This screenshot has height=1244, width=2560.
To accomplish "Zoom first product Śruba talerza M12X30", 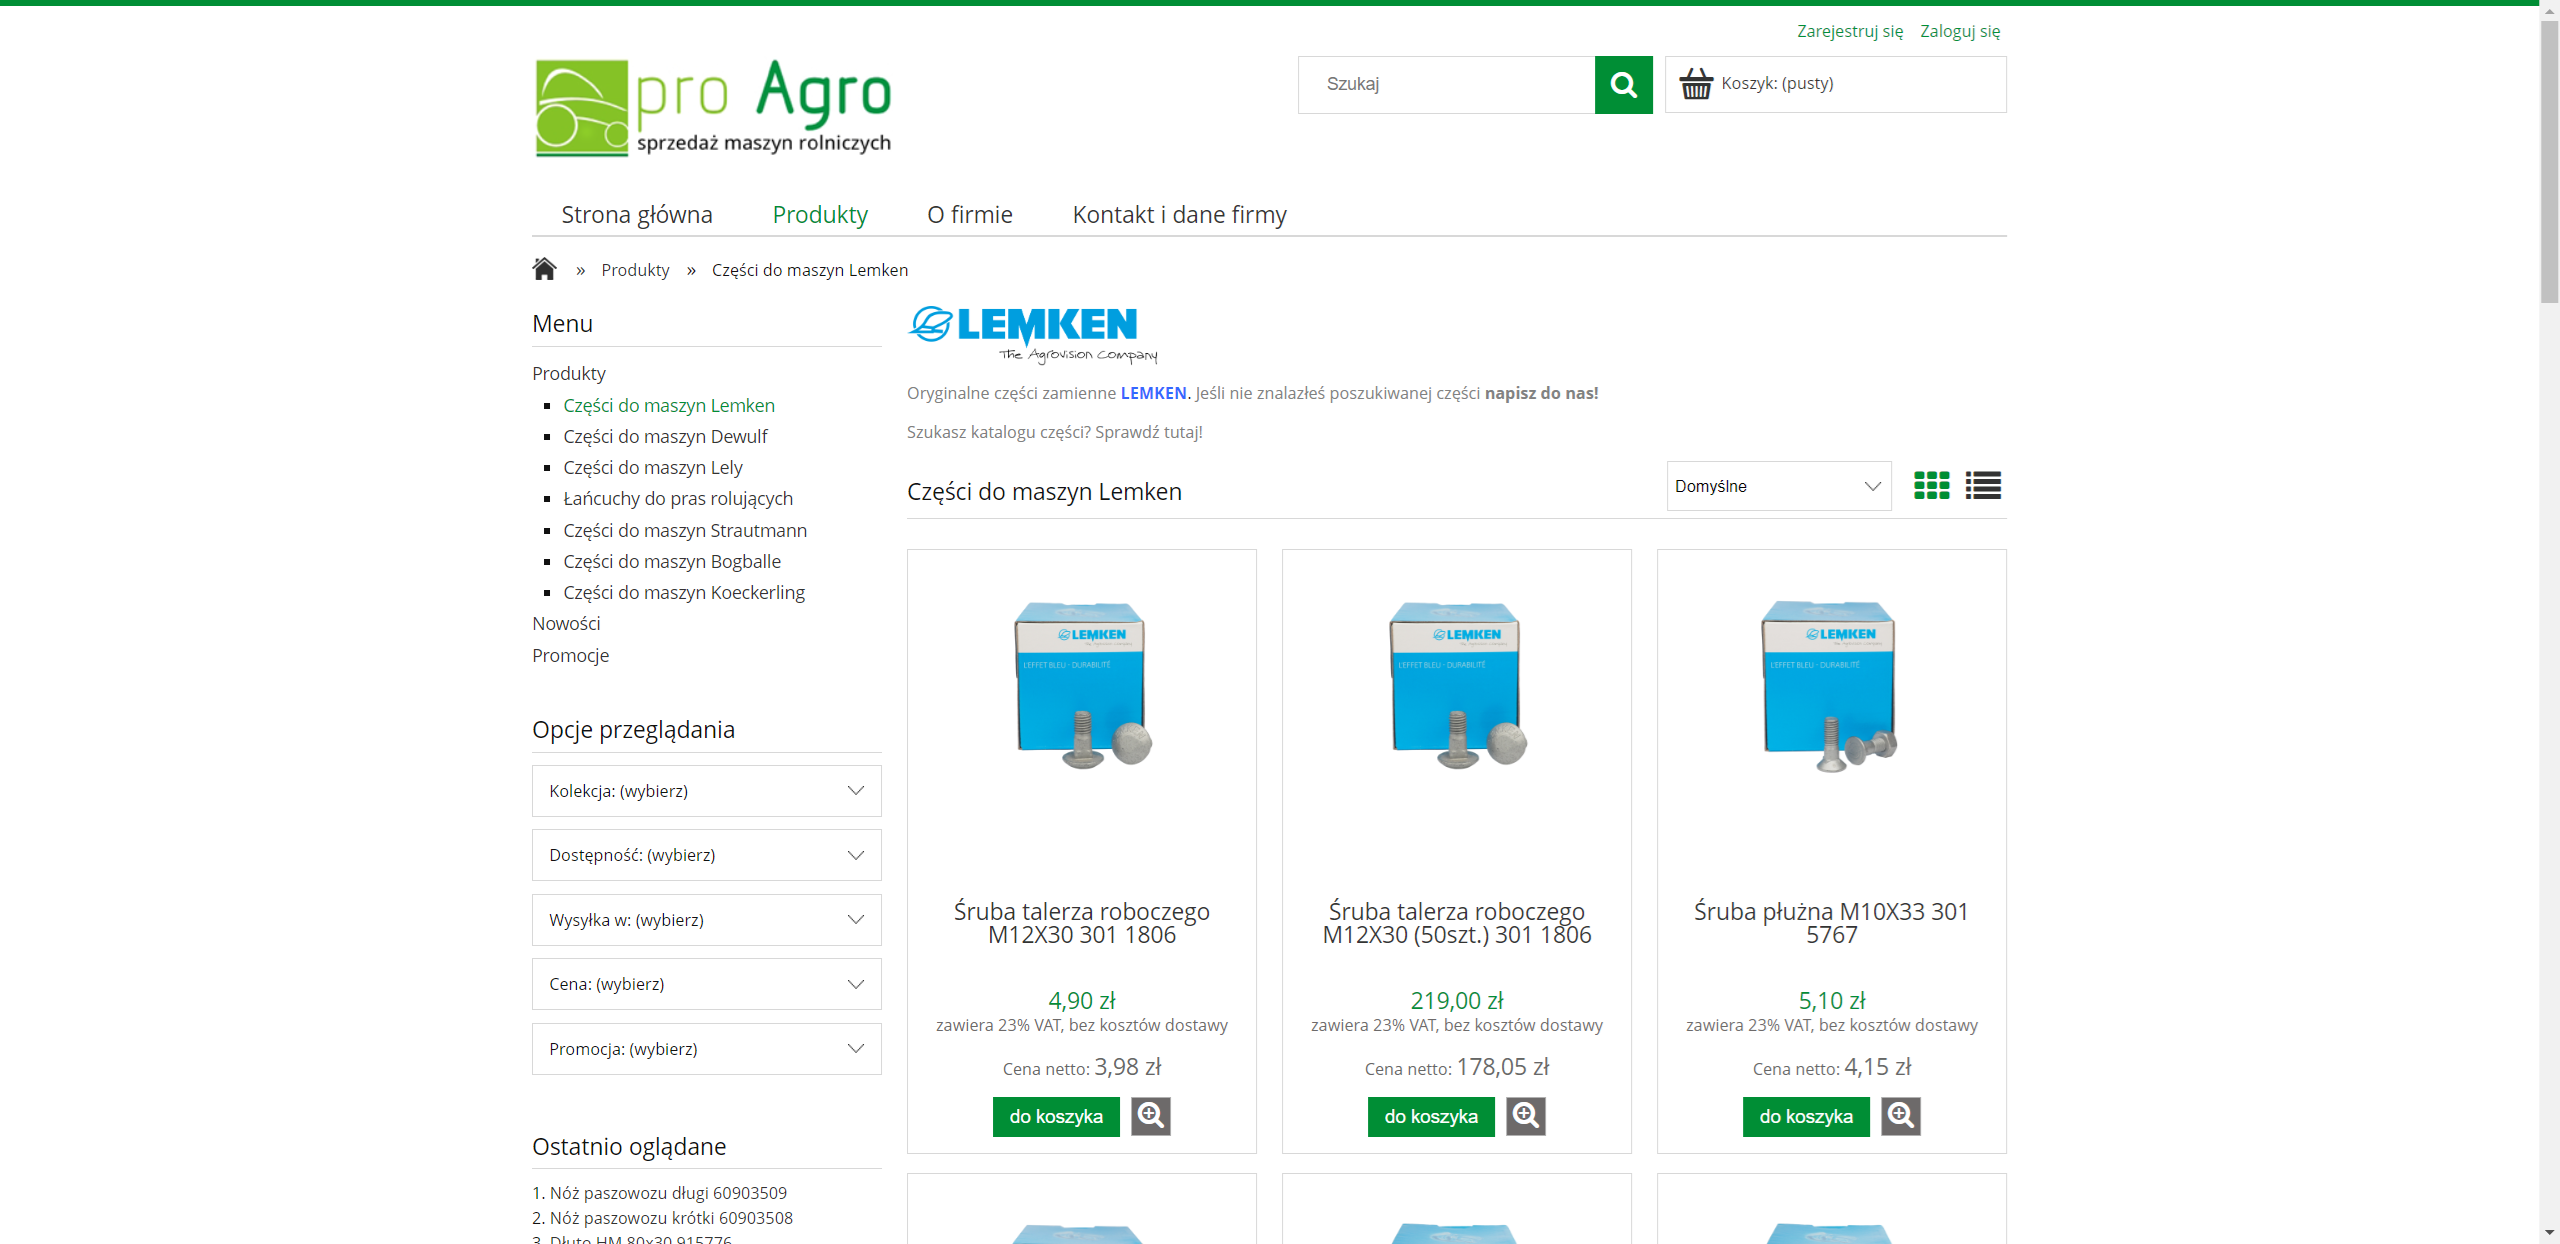I will [x=1150, y=1116].
